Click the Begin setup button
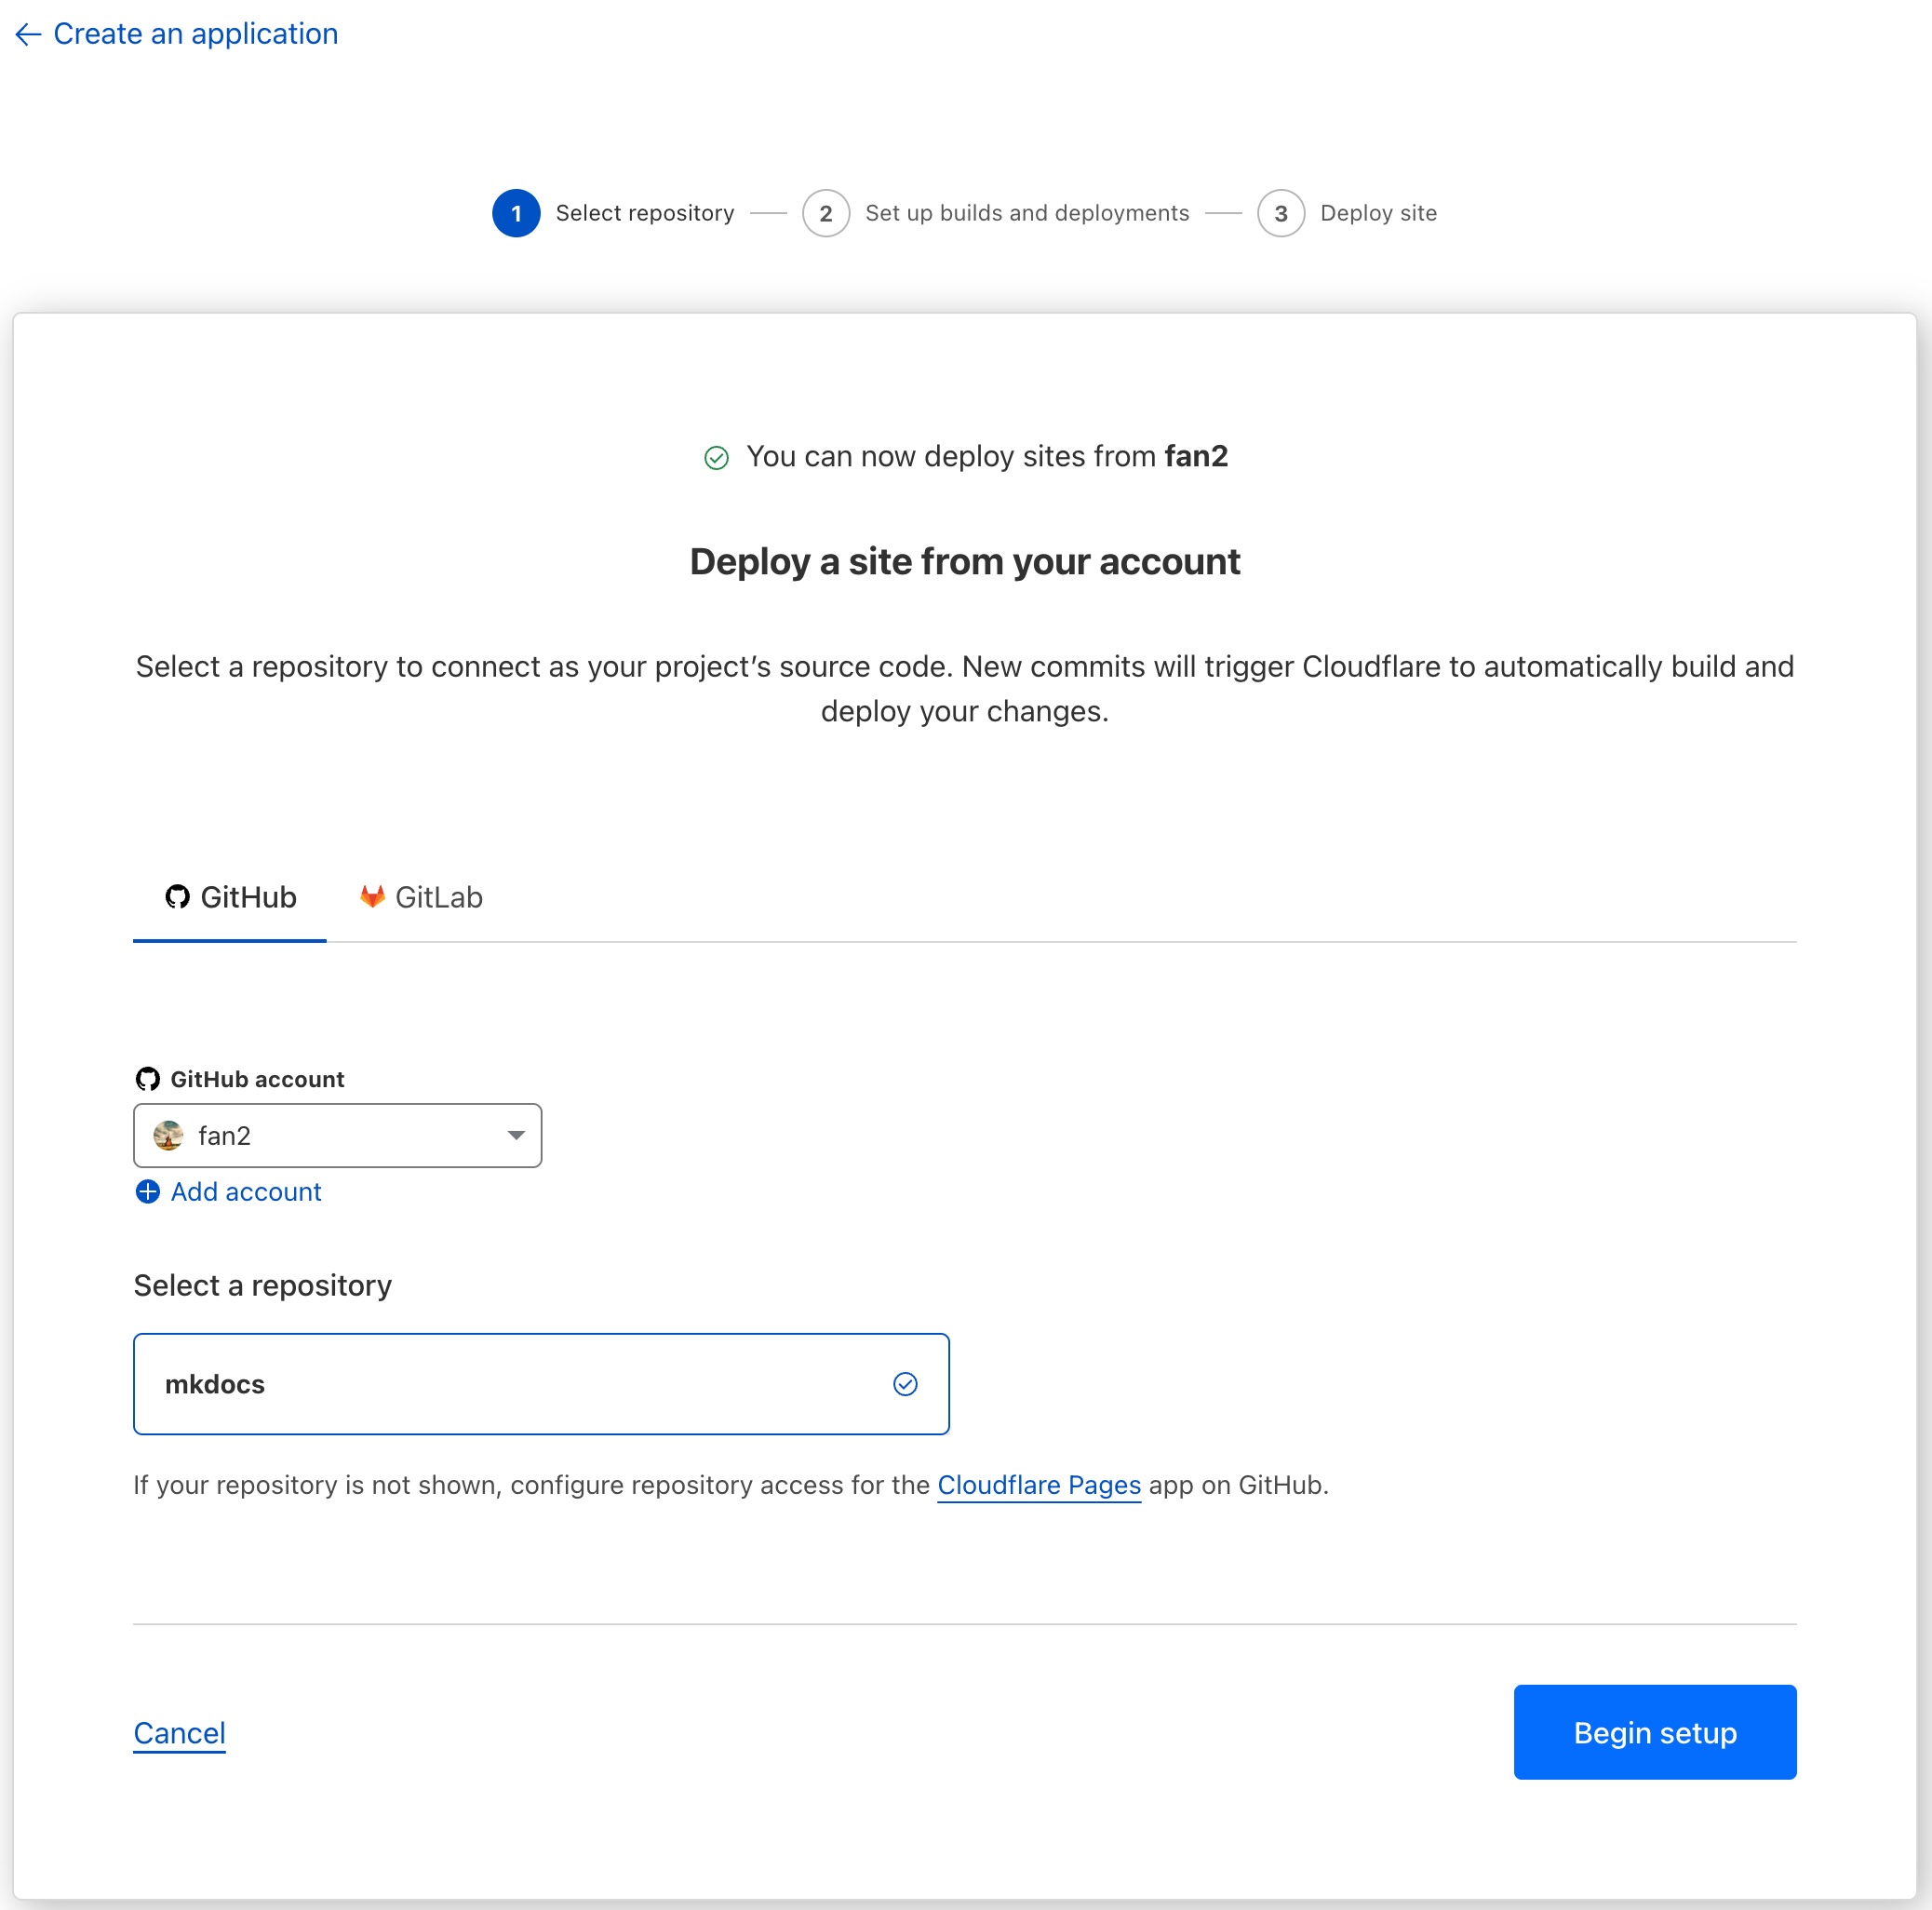The height and width of the screenshot is (1910, 1932). click(1654, 1732)
